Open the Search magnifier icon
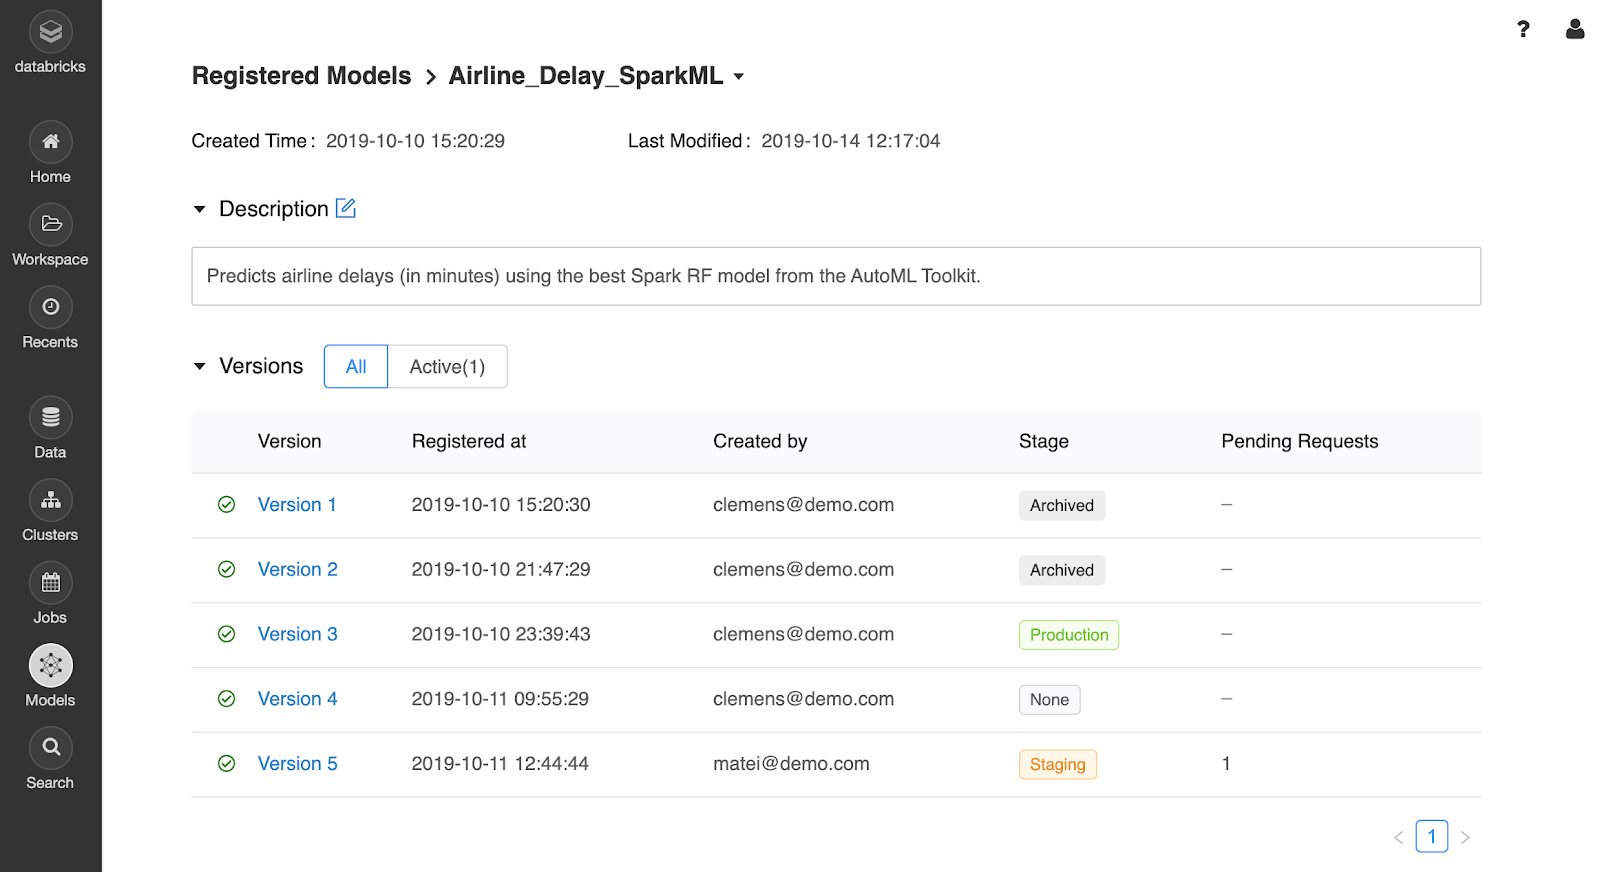 click(x=50, y=748)
